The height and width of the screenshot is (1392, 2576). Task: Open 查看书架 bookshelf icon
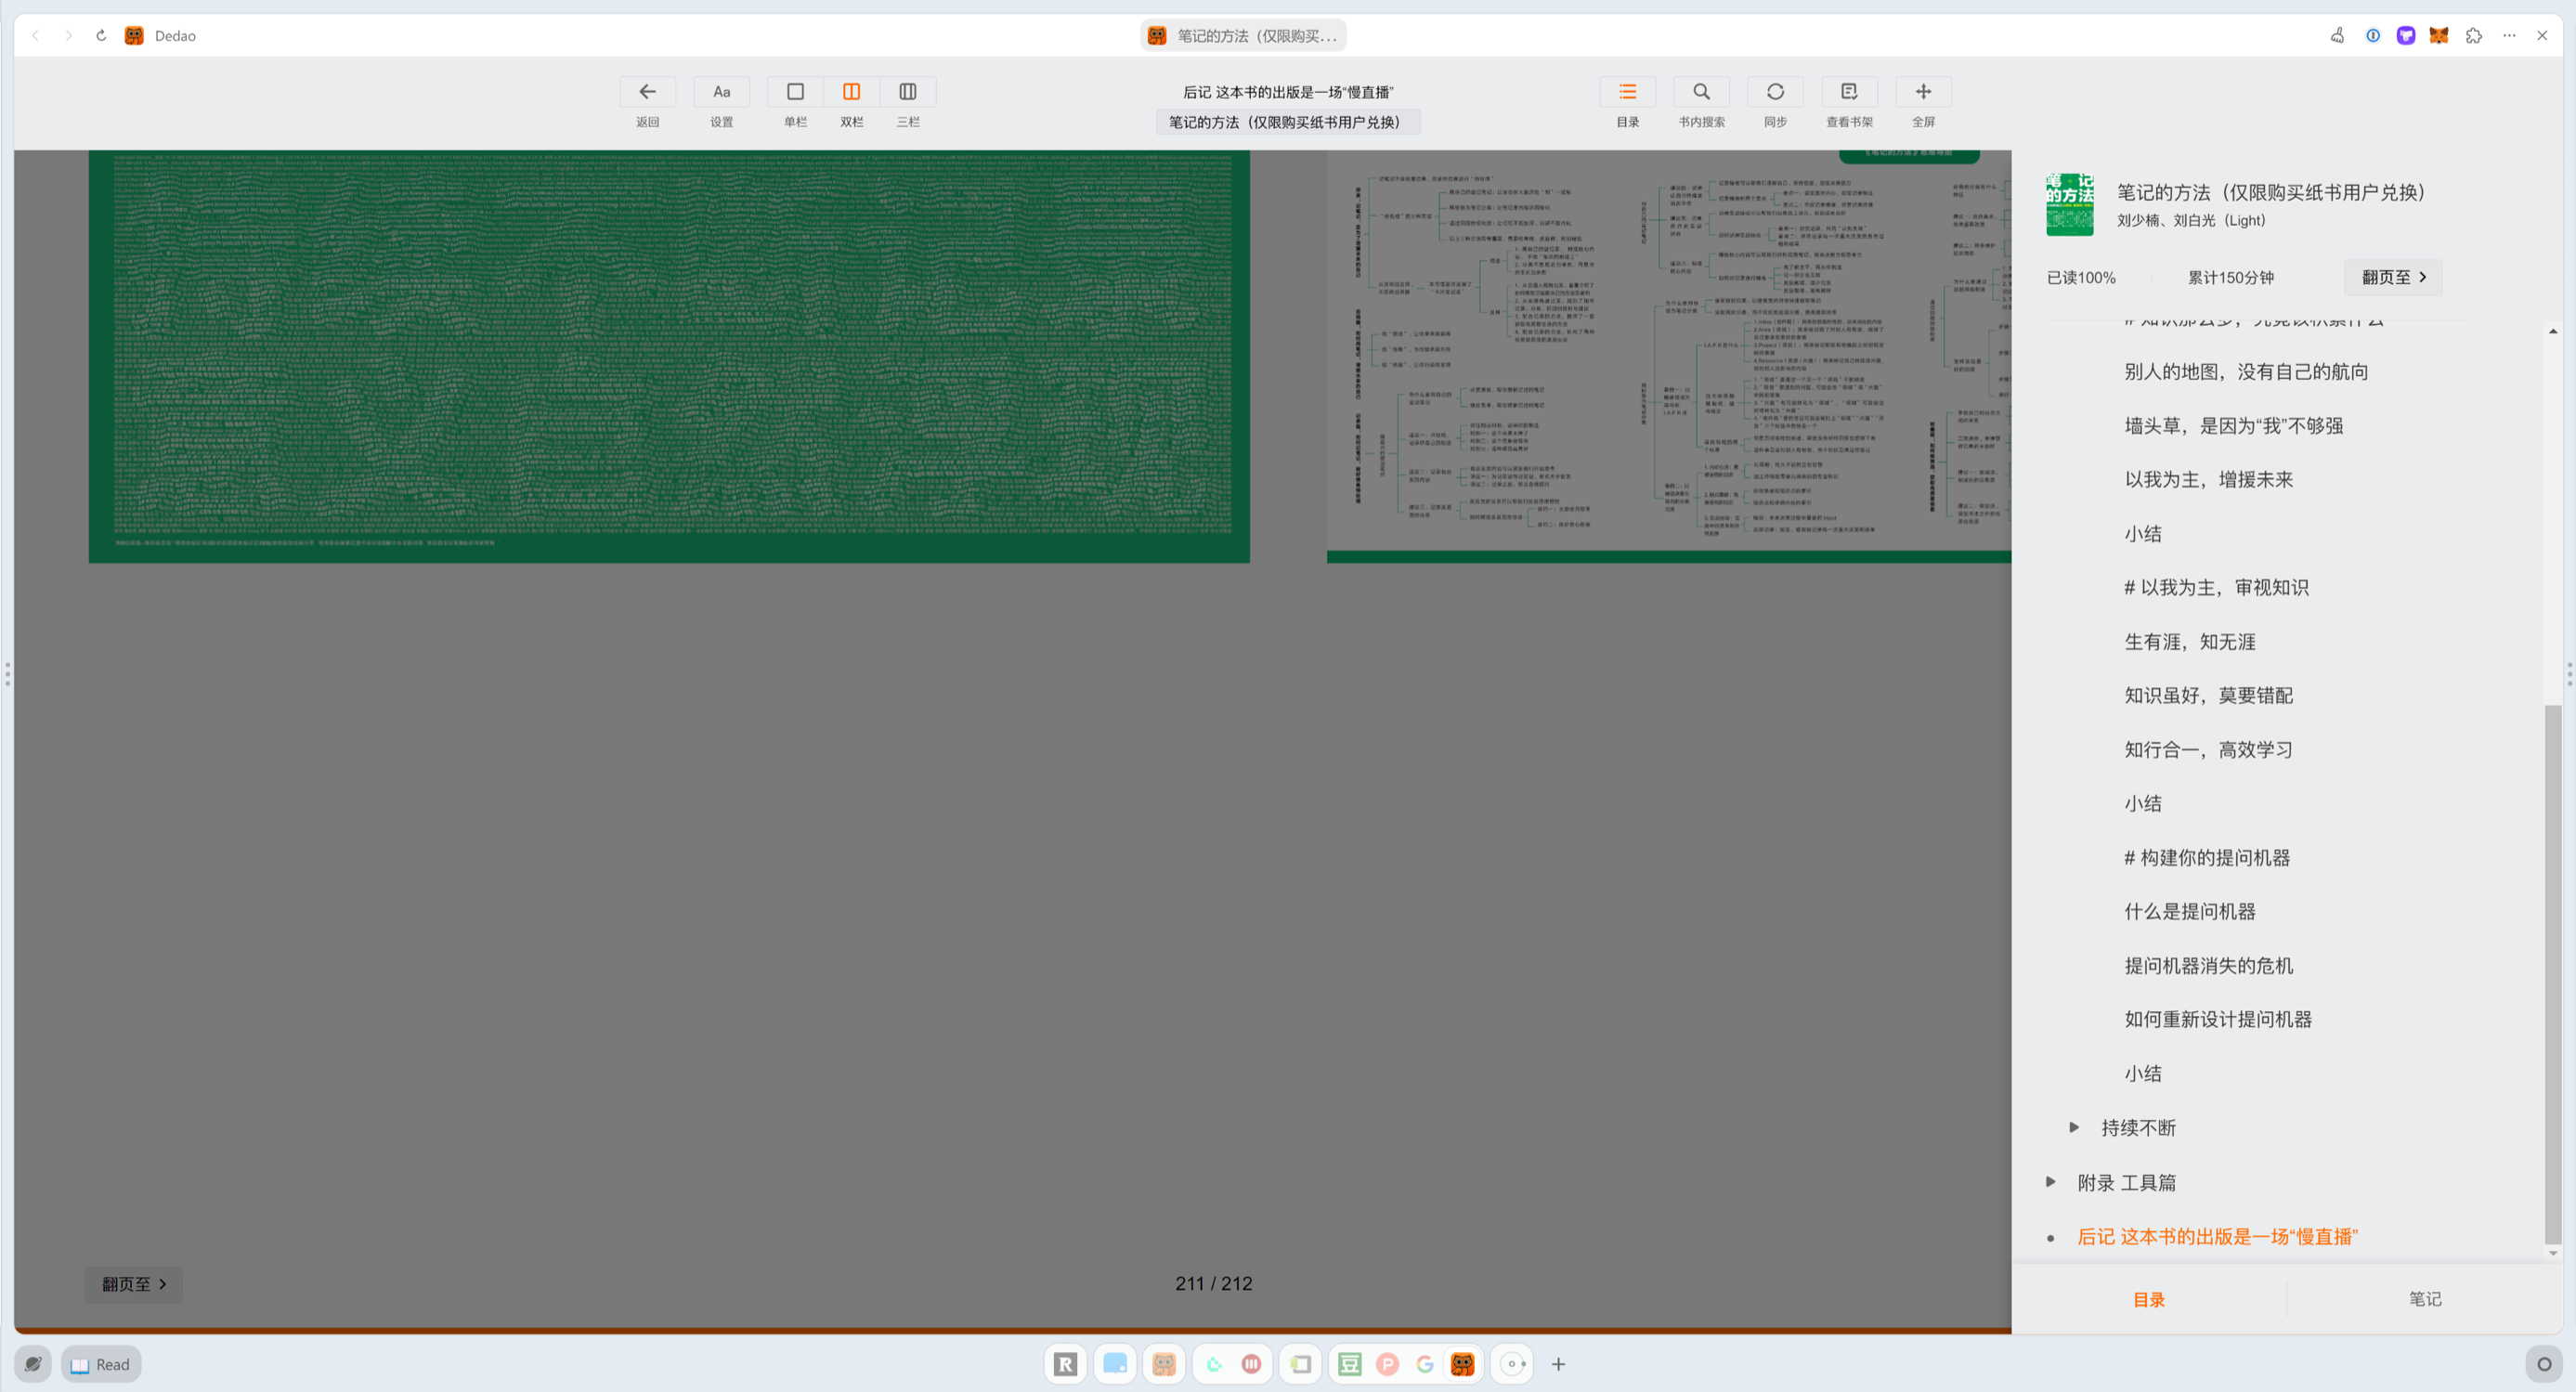(1848, 92)
